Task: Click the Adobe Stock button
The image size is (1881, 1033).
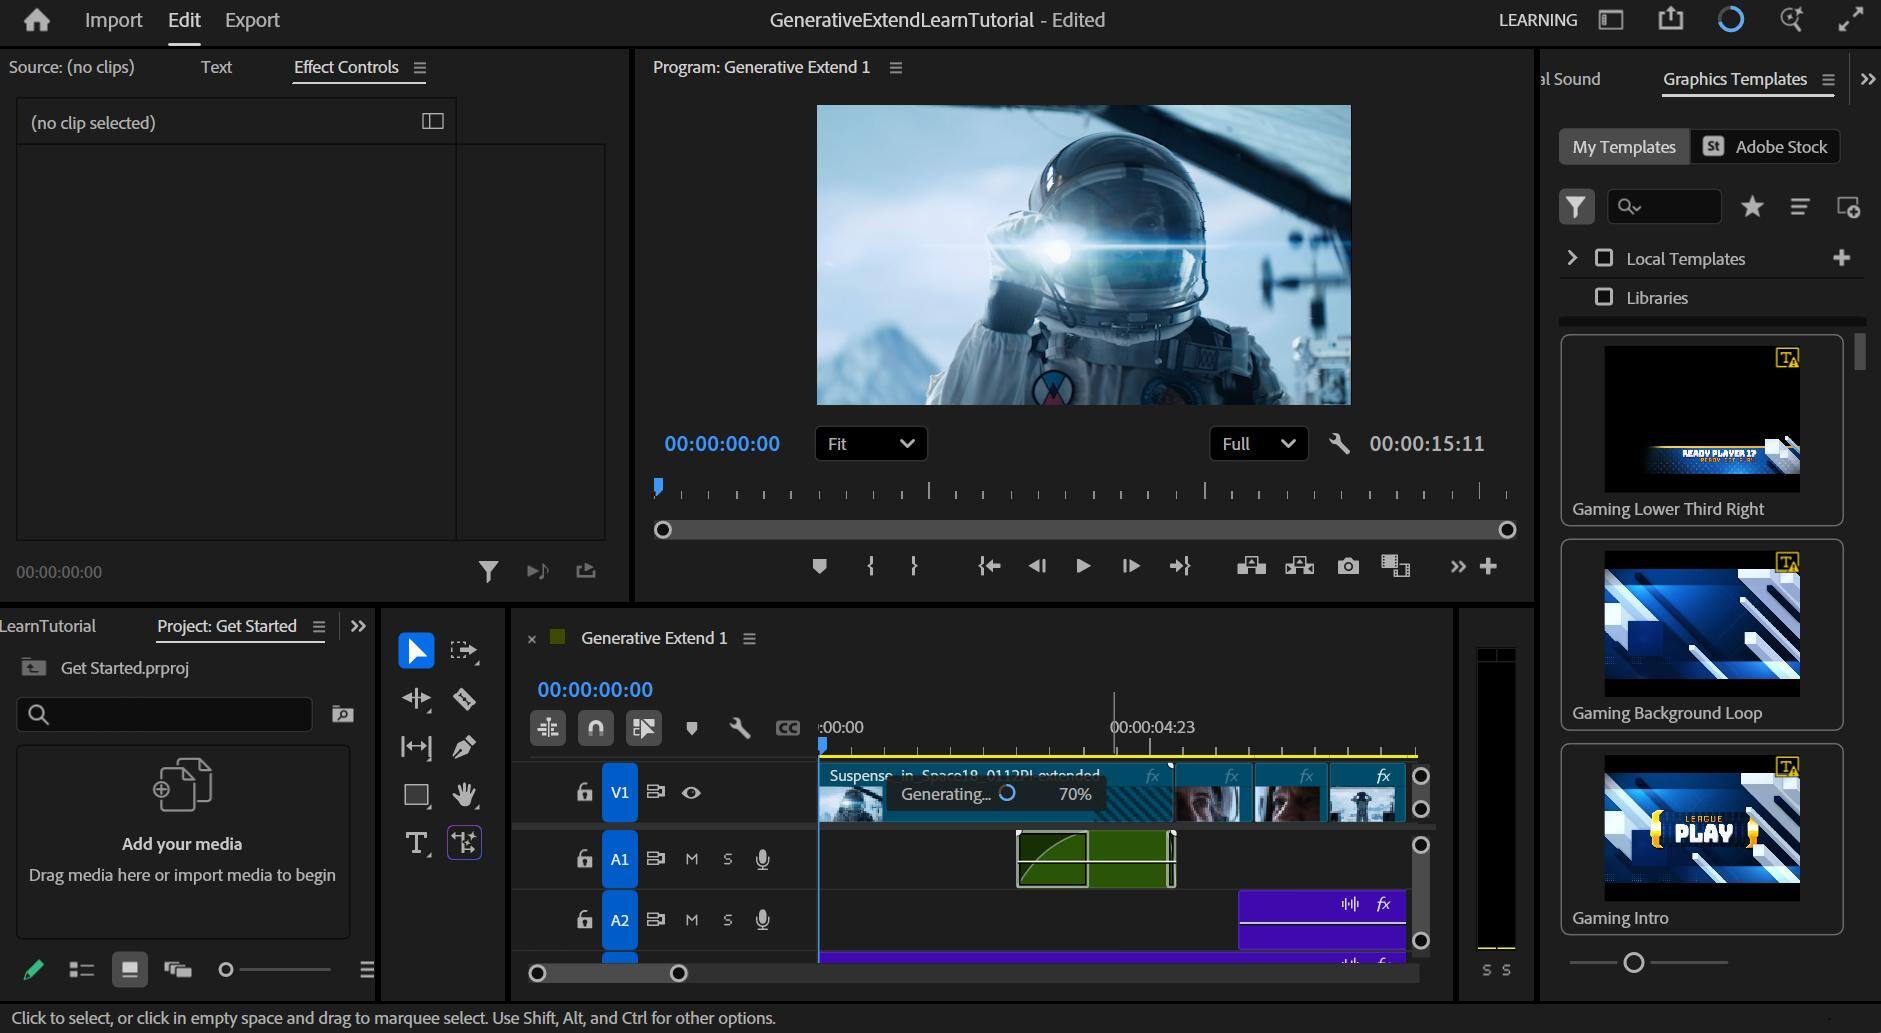Action: coord(1765,147)
